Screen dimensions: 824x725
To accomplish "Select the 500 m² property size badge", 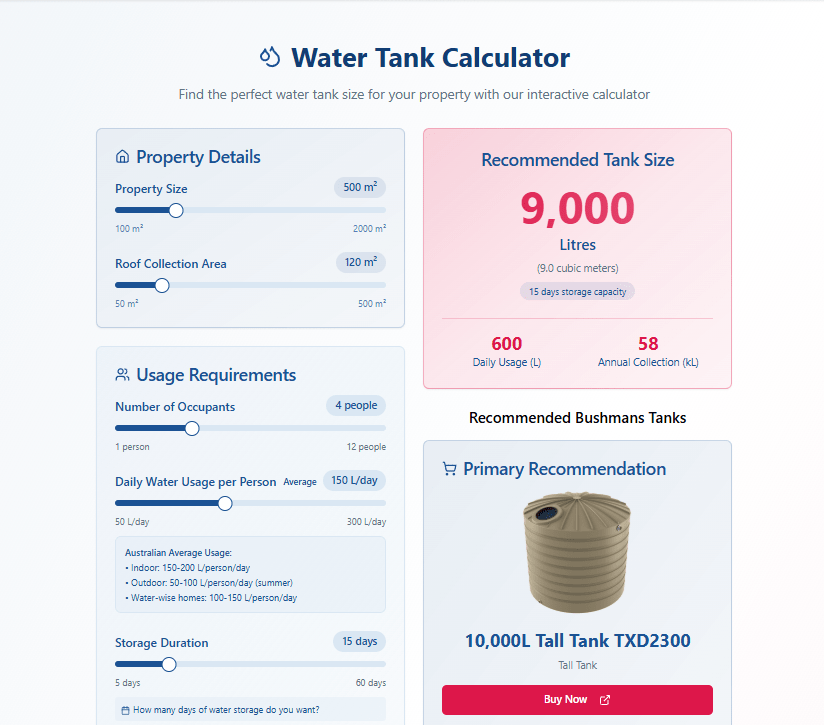I will [360, 187].
